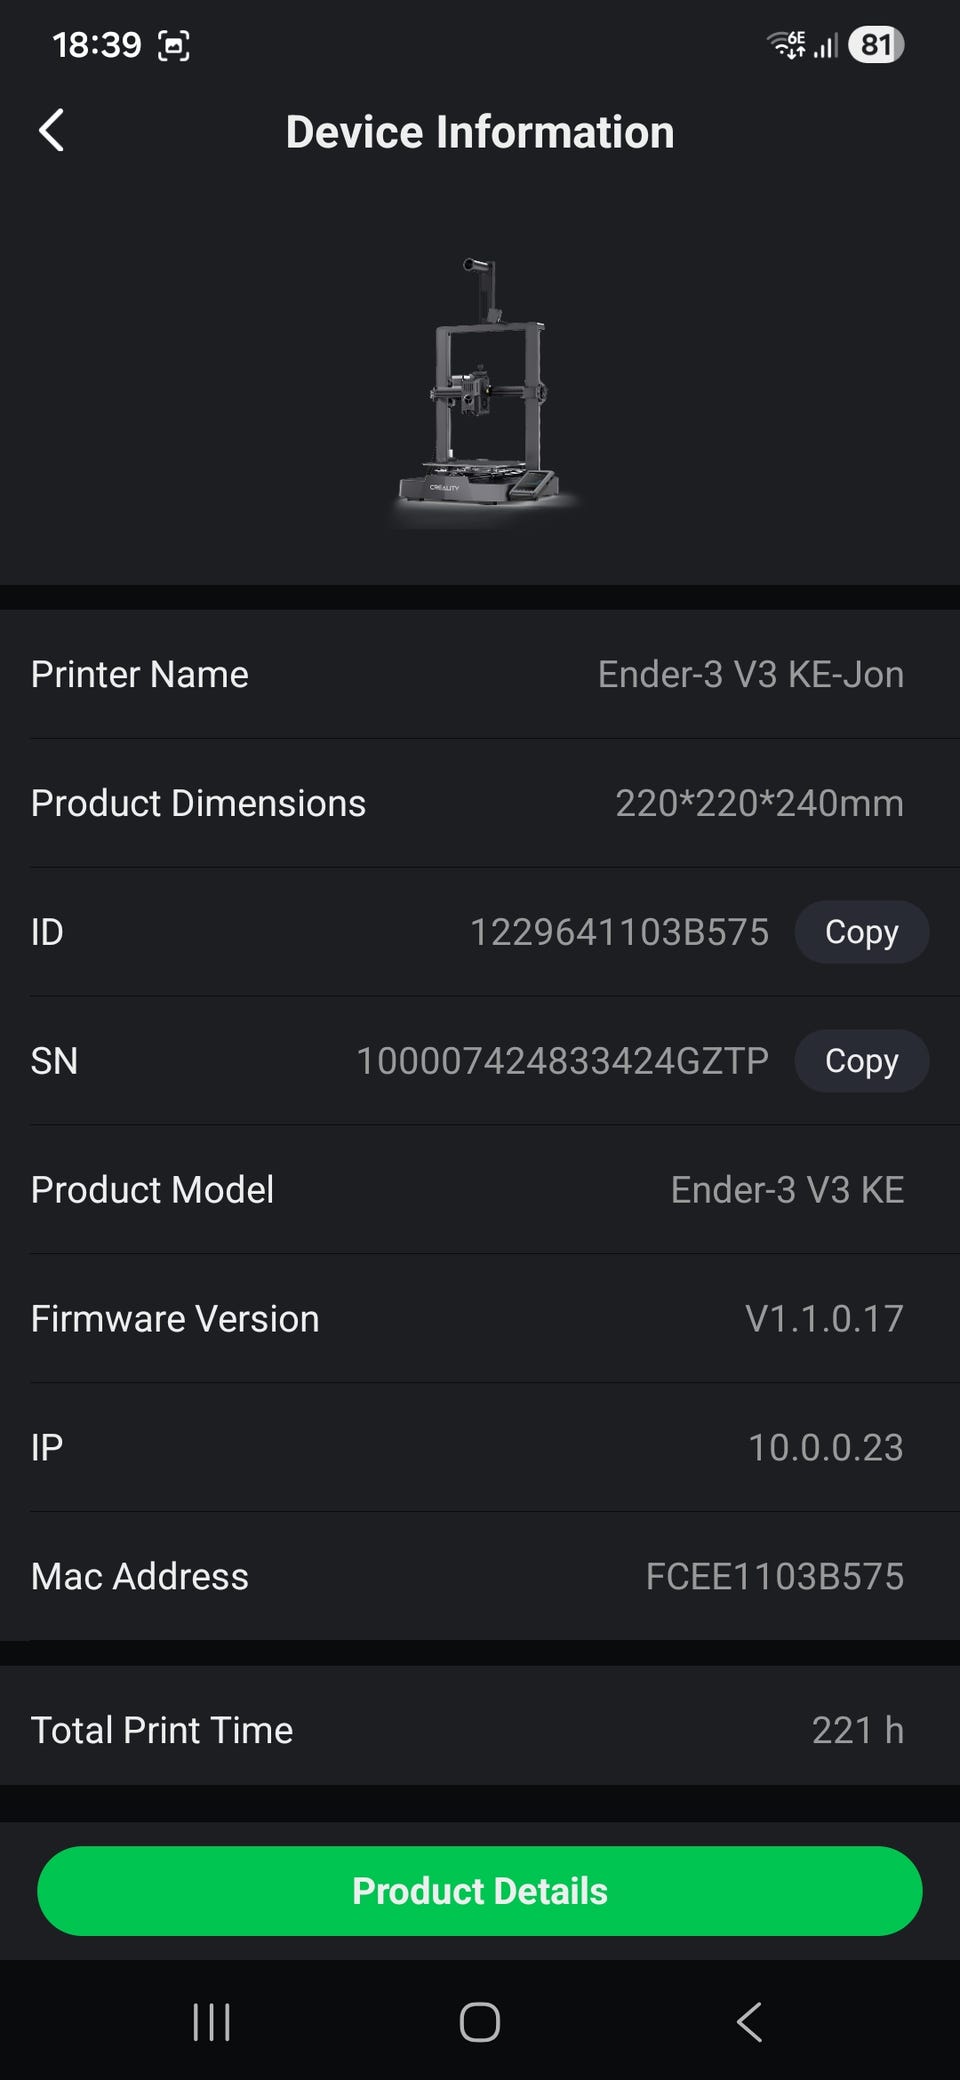The height and width of the screenshot is (2080, 960).
Task: Tap the Ender-3 printer image
Action: (x=482, y=390)
